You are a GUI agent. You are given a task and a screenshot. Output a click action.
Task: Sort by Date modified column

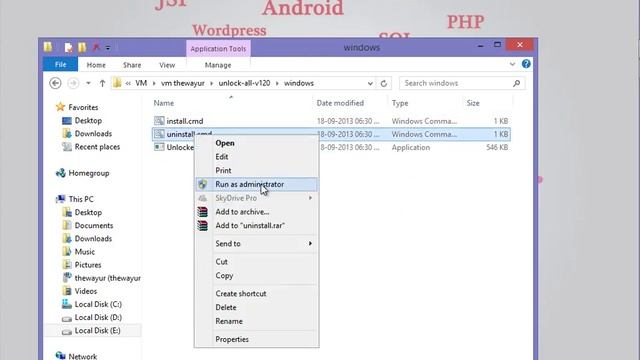pos(340,103)
